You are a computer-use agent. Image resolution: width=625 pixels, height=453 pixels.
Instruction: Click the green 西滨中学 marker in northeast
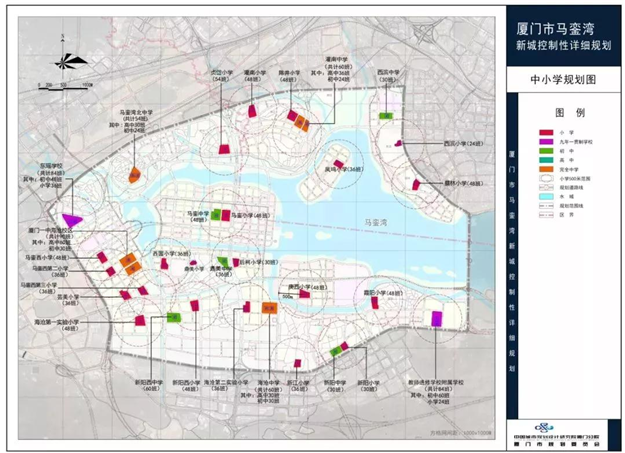click(x=385, y=115)
